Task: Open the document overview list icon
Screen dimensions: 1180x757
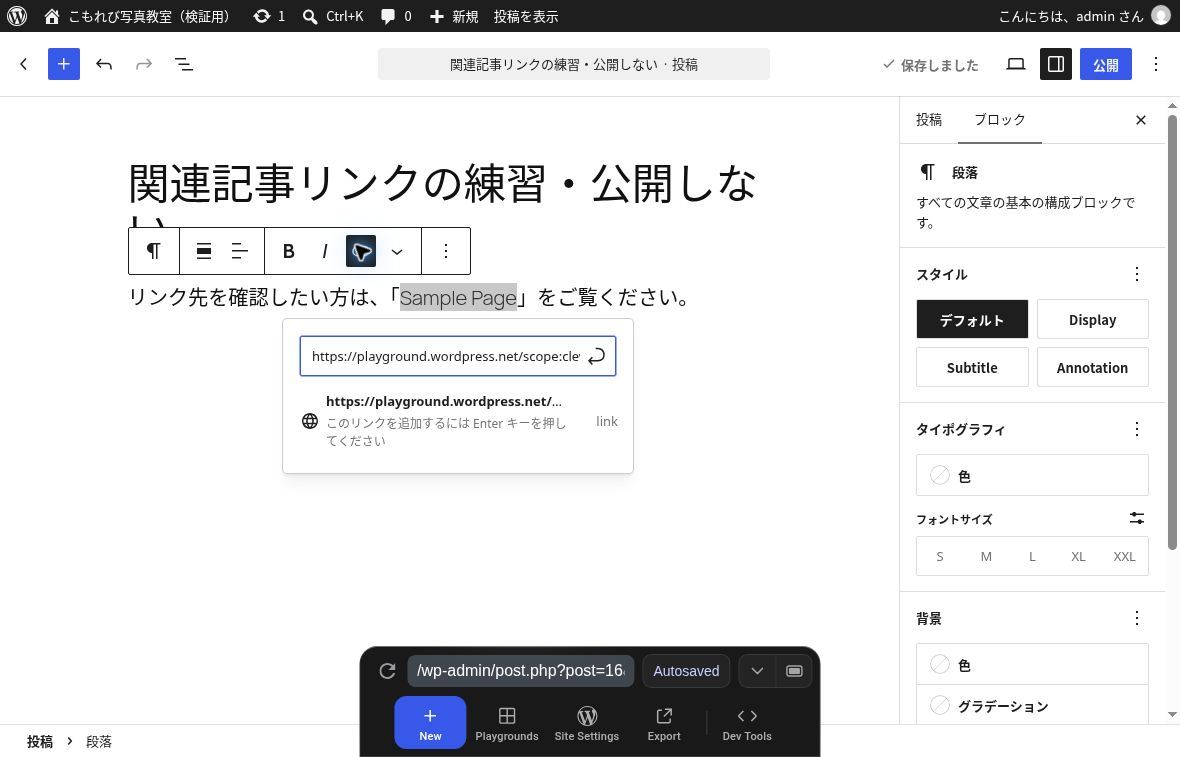Action: click(184, 65)
